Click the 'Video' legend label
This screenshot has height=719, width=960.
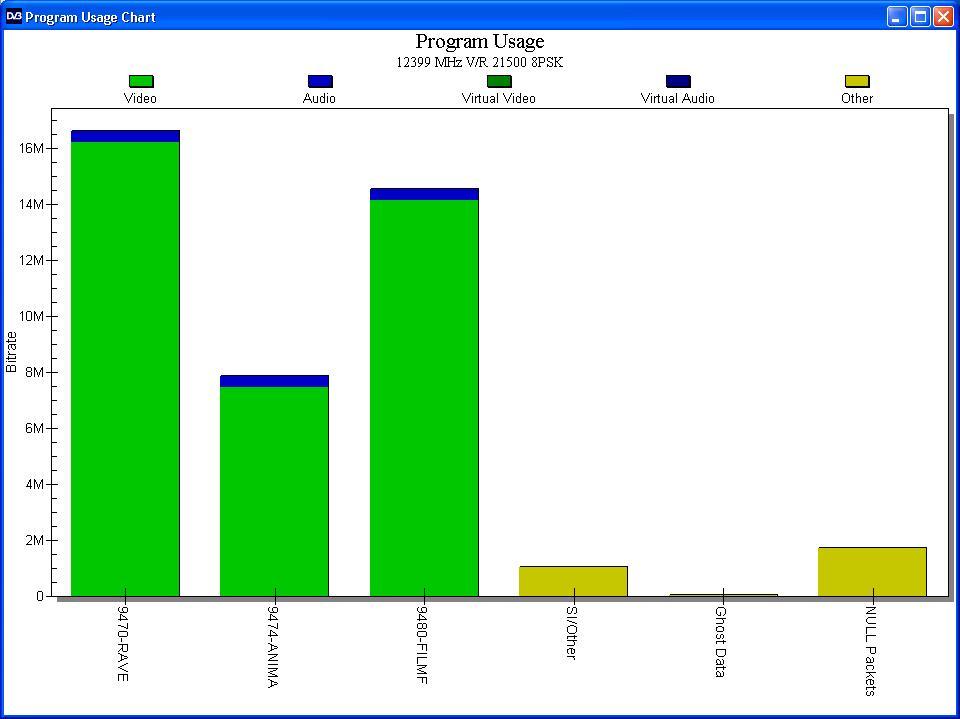(x=140, y=99)
